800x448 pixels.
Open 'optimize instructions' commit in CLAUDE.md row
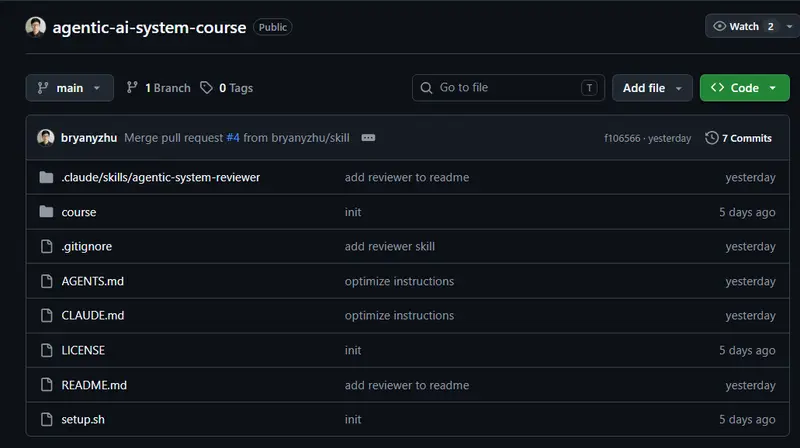click(399, 315)
